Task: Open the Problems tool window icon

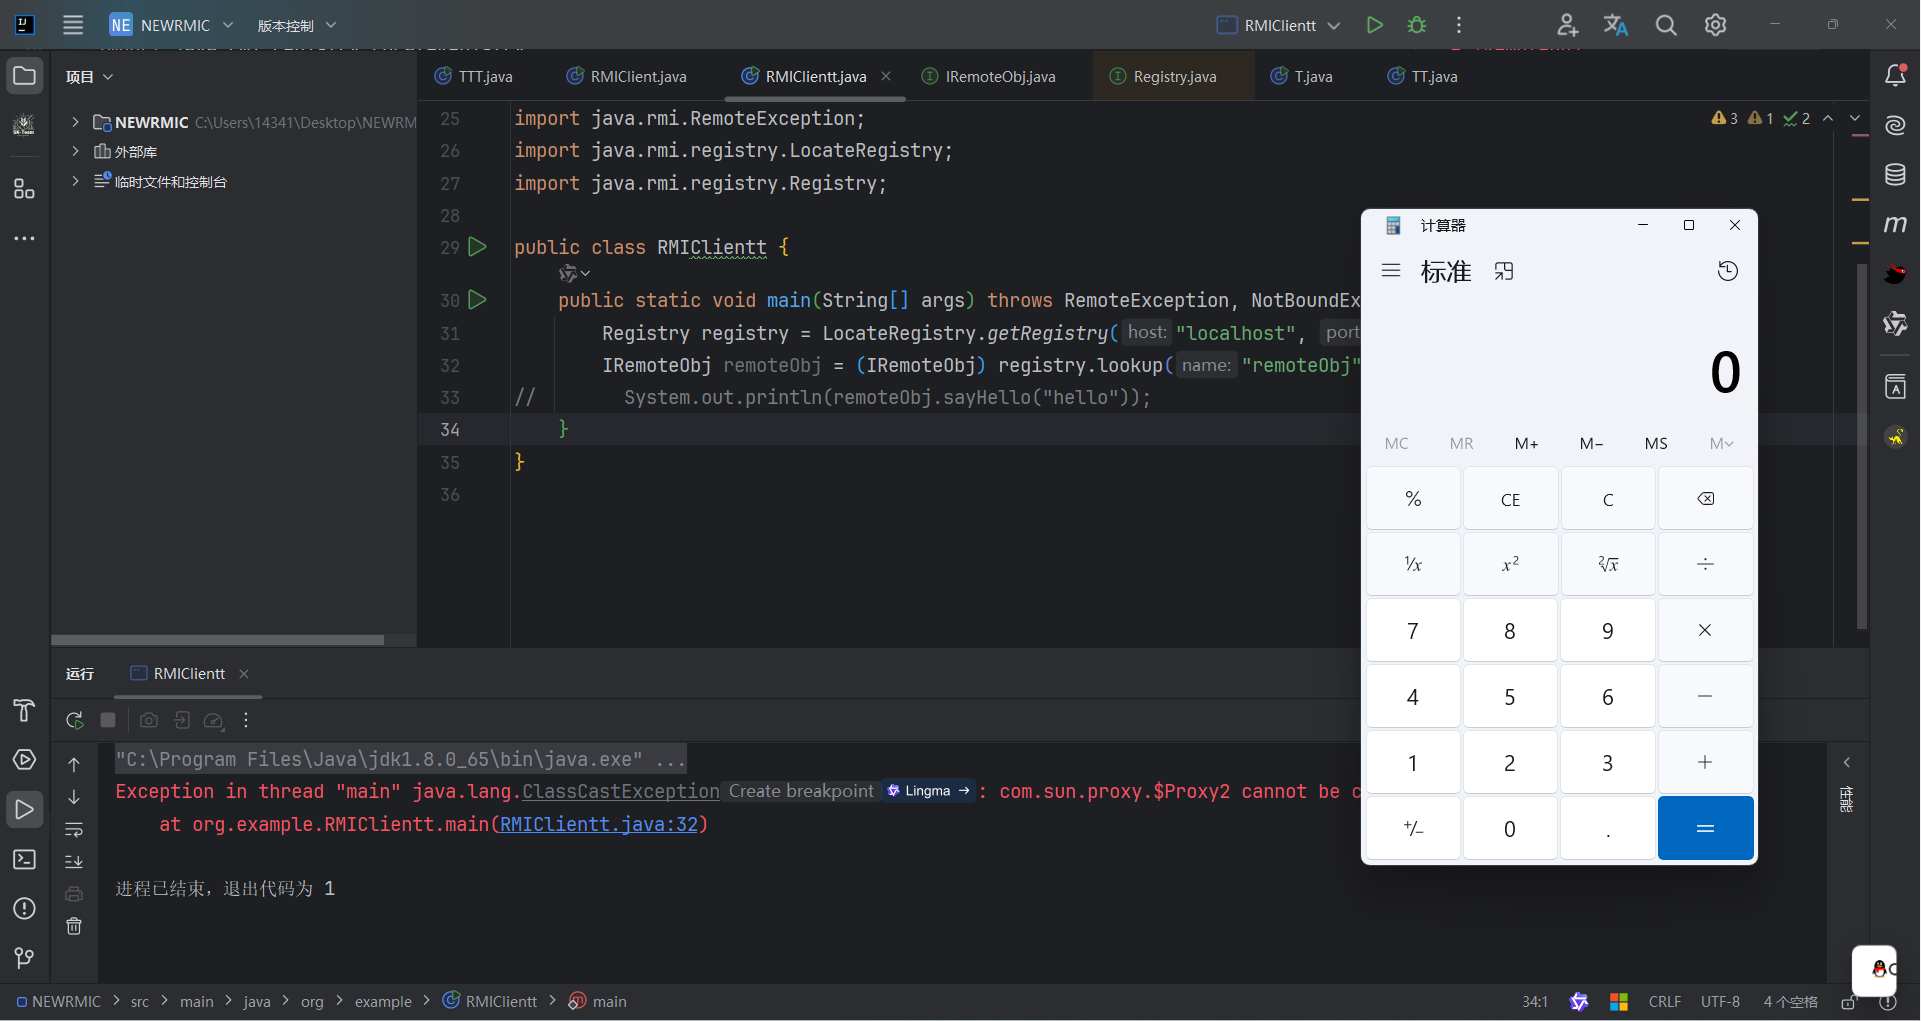Action: click(x=24, y=908)
